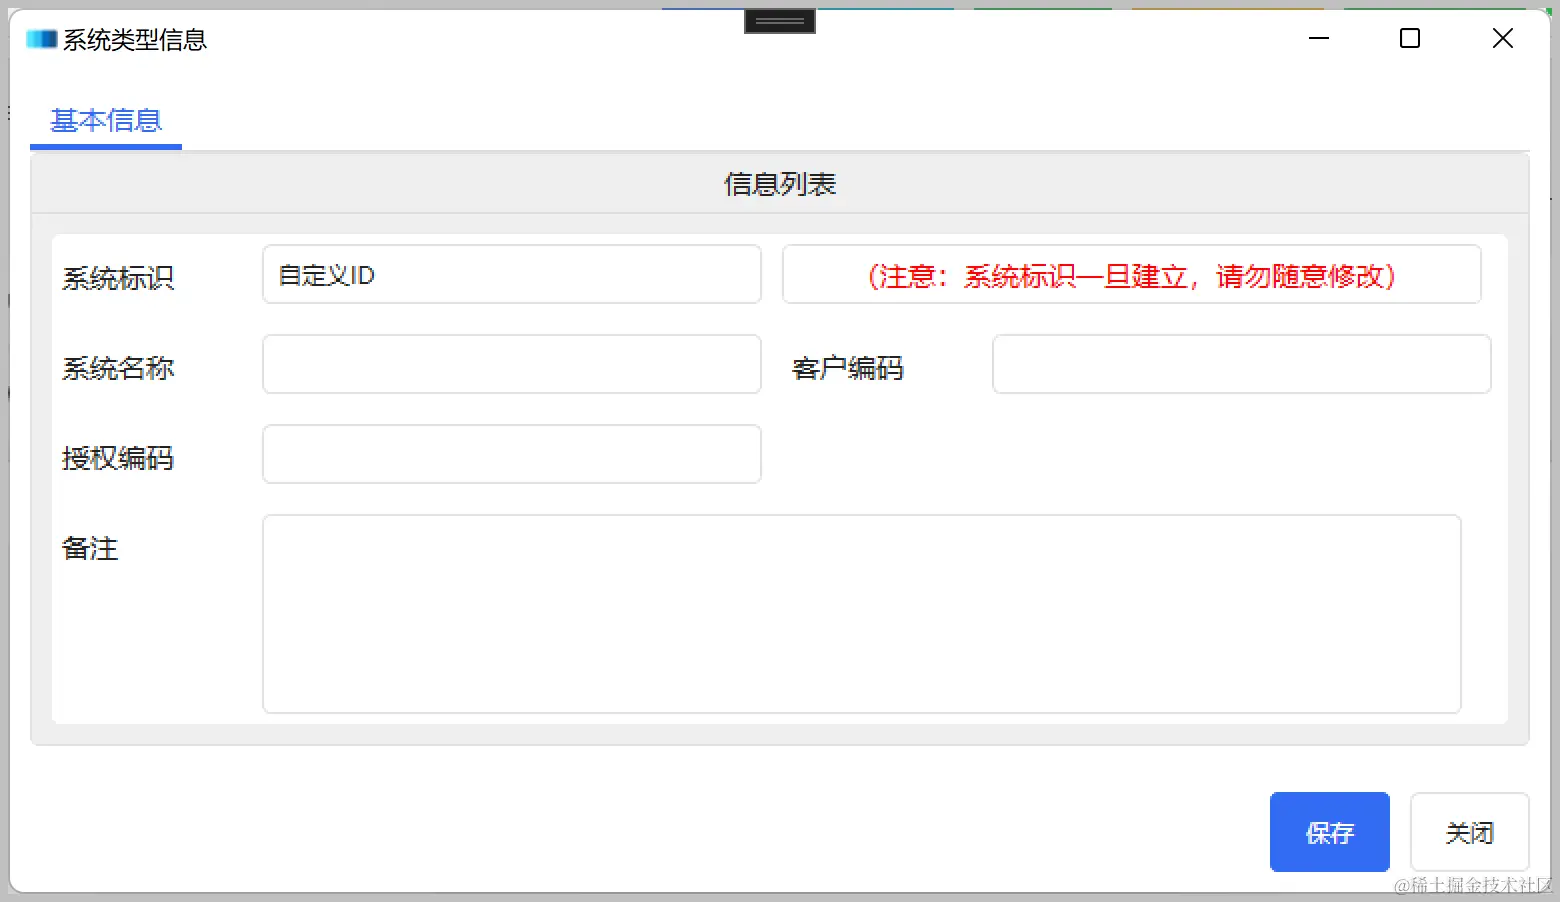Click the 系统类型信息 title text

click(x=135, y=40)
